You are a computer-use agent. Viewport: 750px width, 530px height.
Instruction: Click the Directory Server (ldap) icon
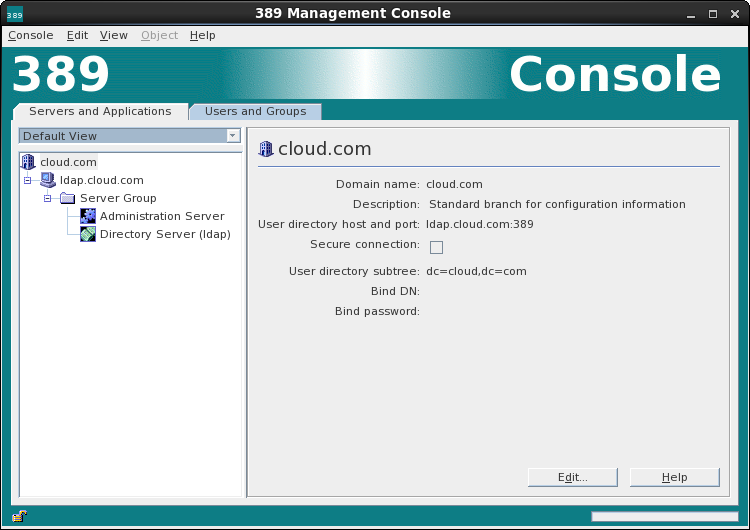pyautogui.click(x=88, y=234)
